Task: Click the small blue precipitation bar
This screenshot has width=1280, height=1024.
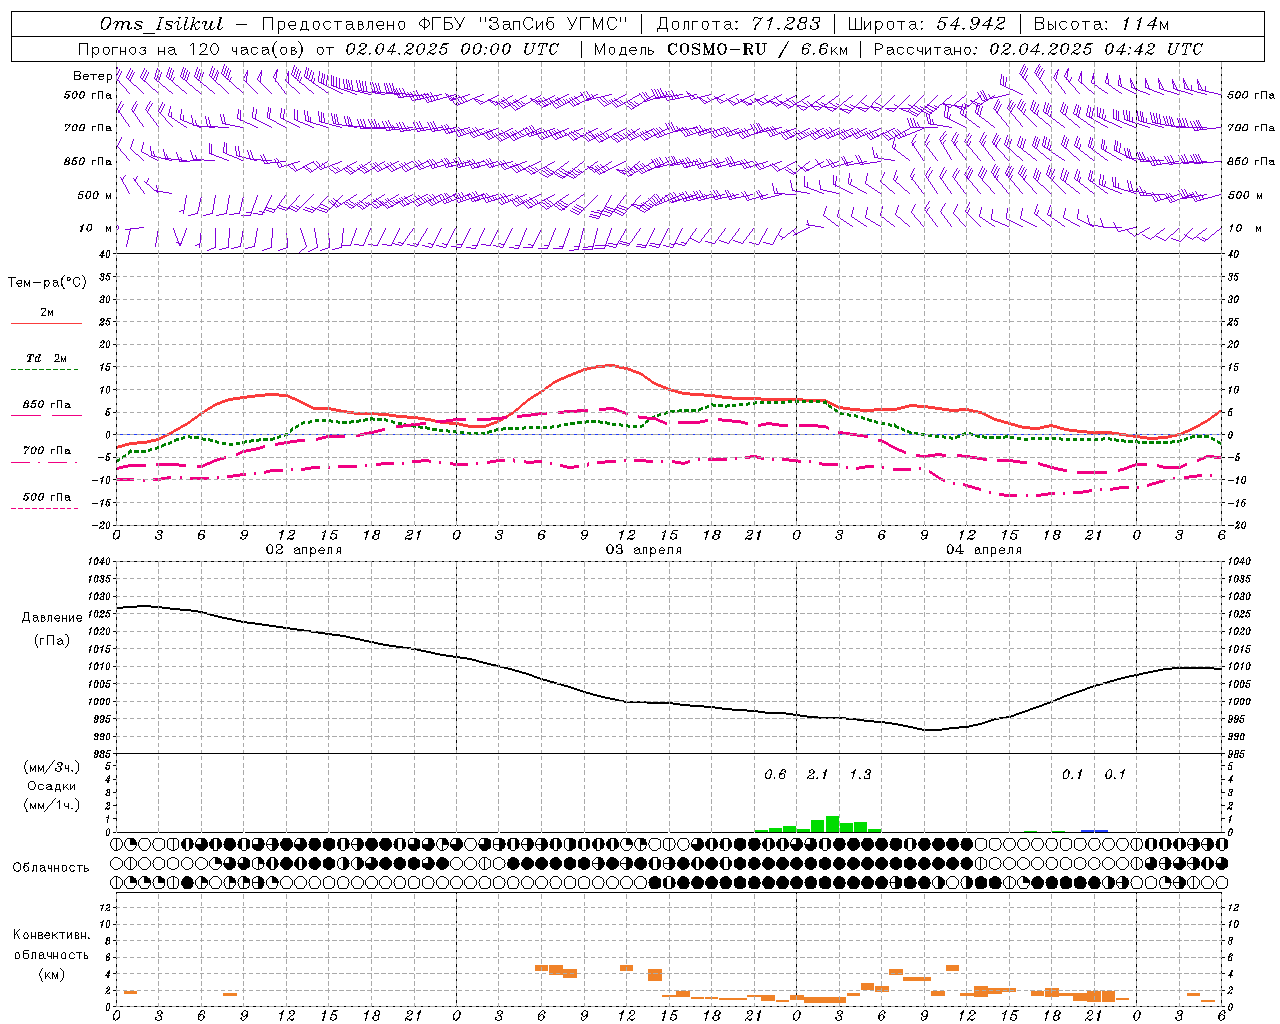Action: click(x=1095, y=830)
